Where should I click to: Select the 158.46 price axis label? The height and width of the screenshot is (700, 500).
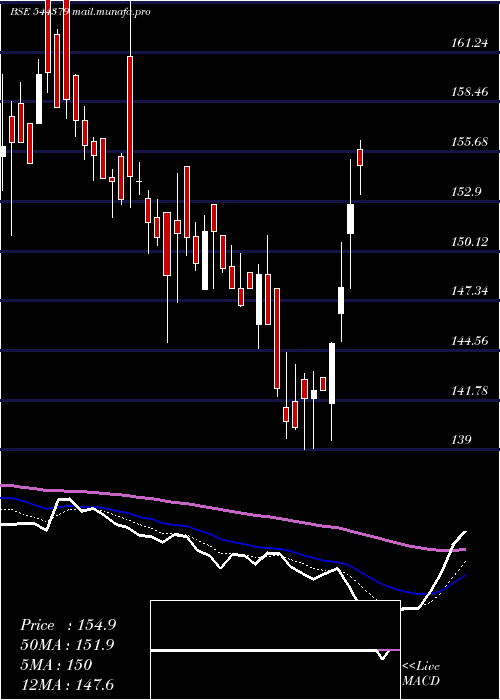[x=470, y=92]
